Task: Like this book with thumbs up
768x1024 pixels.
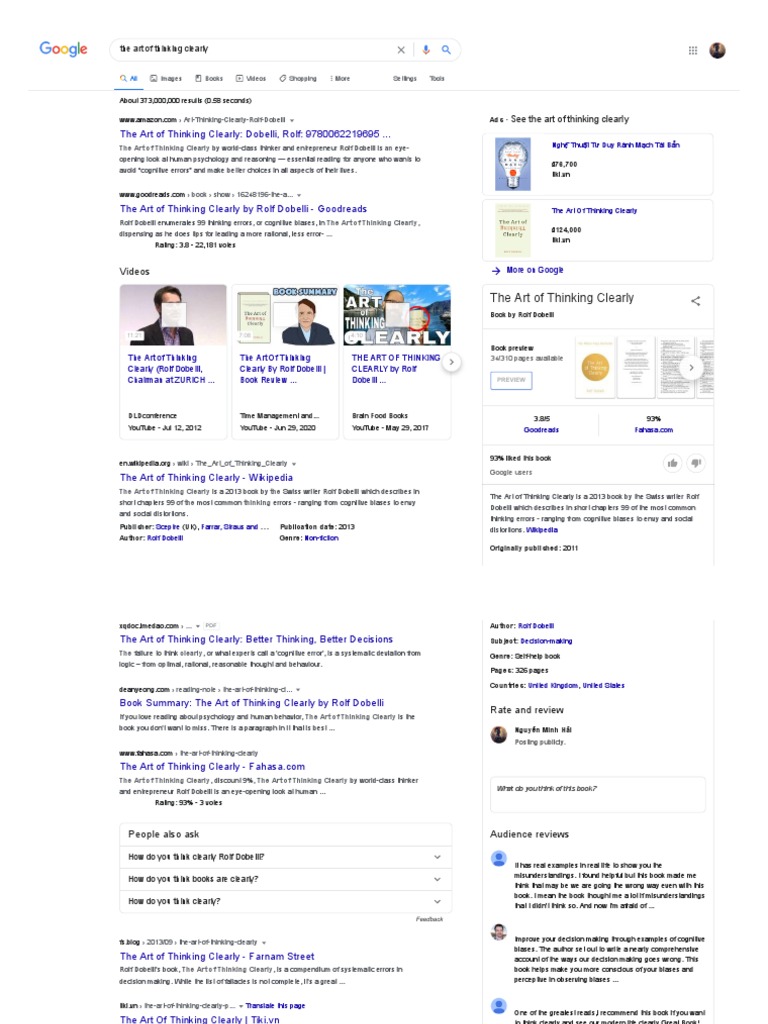Action: click(672, 463)
